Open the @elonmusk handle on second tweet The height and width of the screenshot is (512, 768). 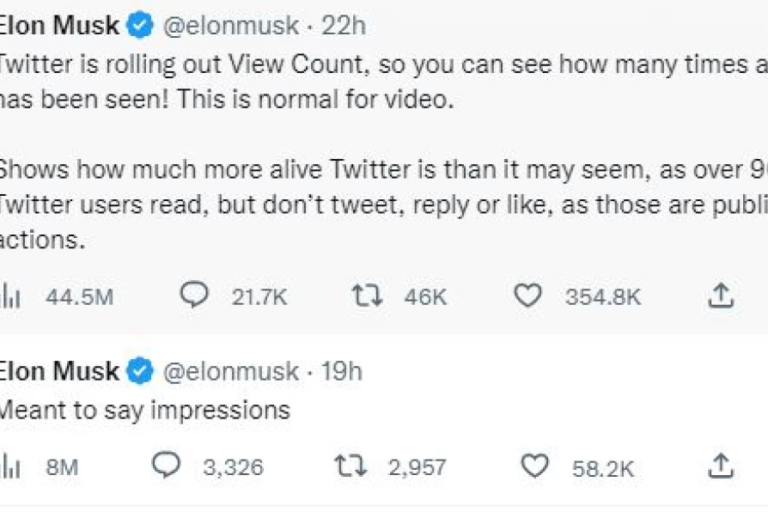(x=230, y=372)
